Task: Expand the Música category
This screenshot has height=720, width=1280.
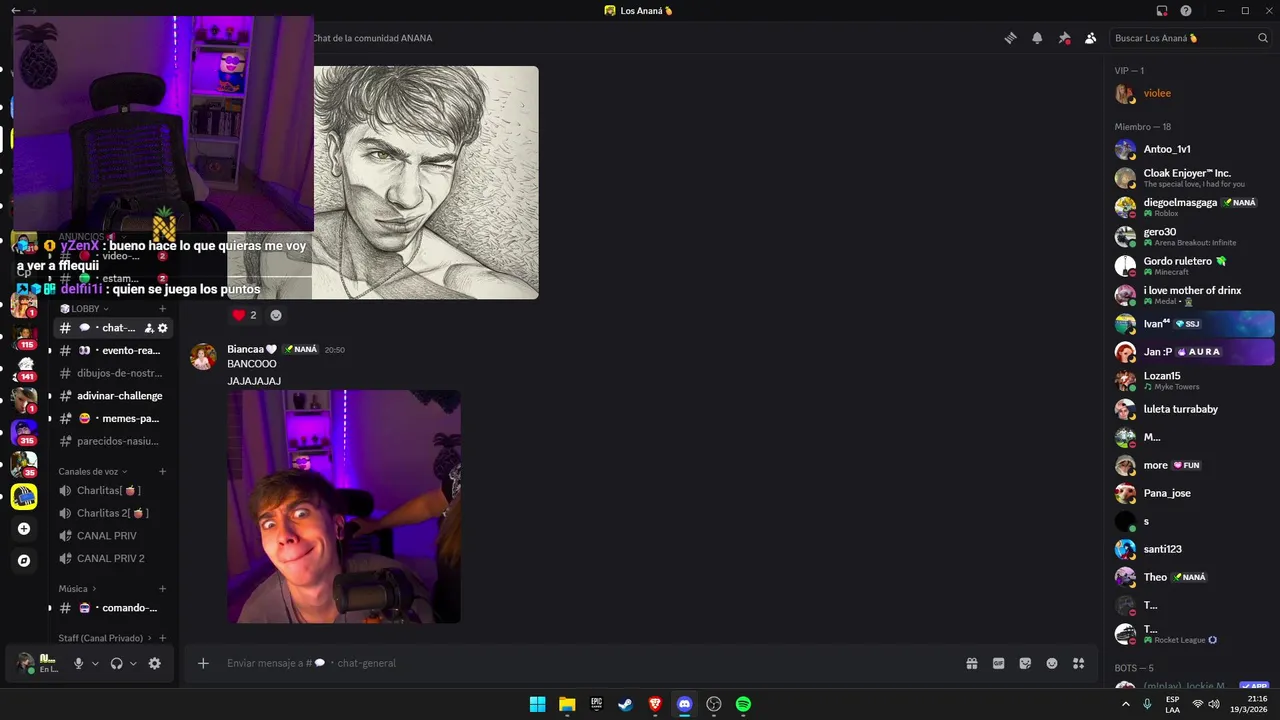Action: tap(78, 589)
